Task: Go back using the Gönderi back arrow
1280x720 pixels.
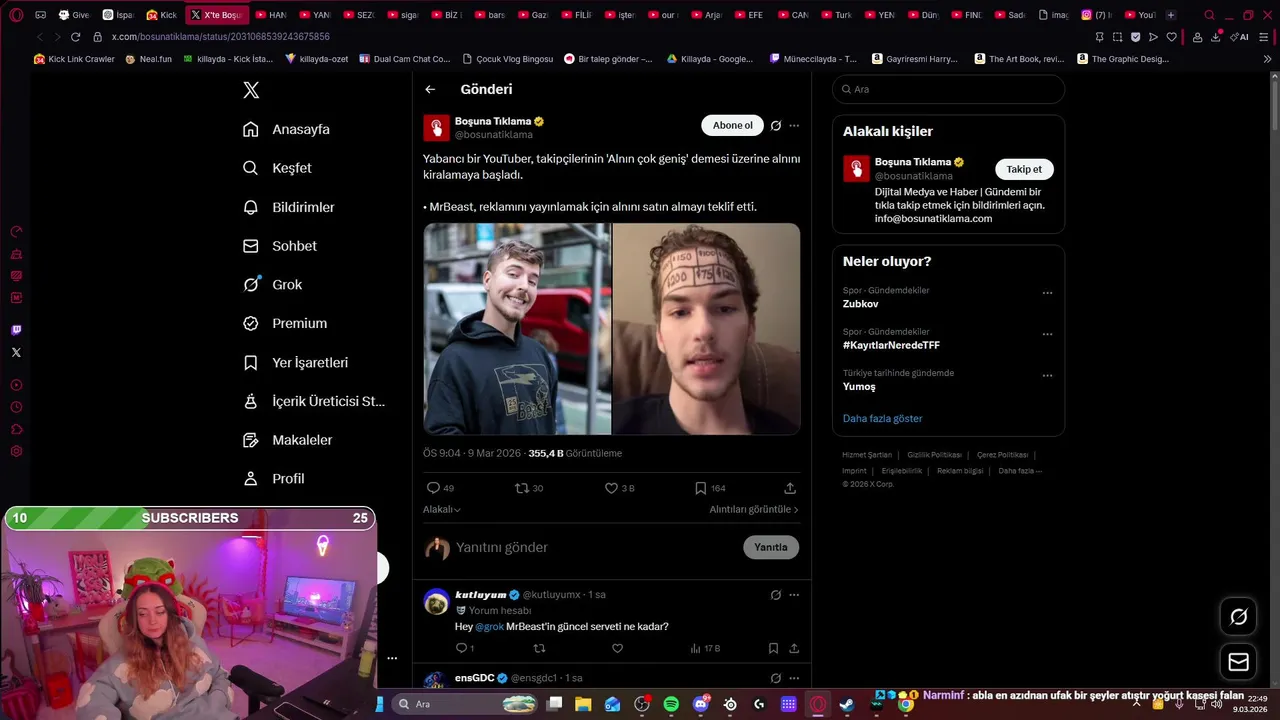Action: (430, 89)
